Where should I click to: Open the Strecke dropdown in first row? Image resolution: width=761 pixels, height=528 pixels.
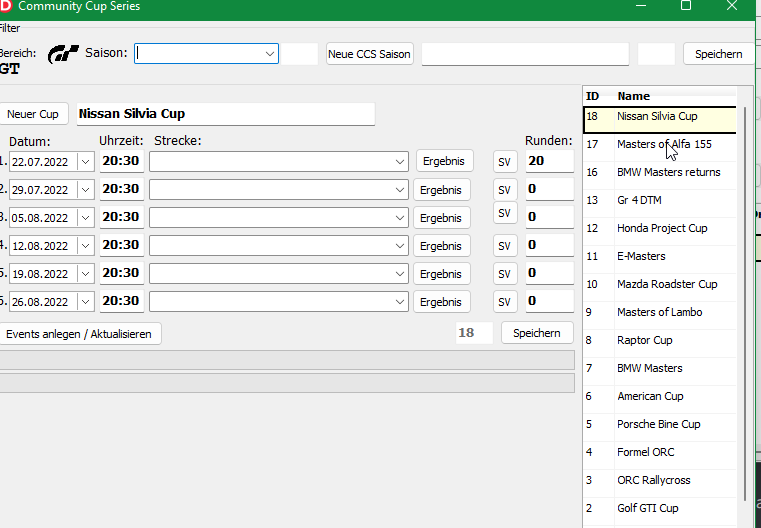click(399, 161)
